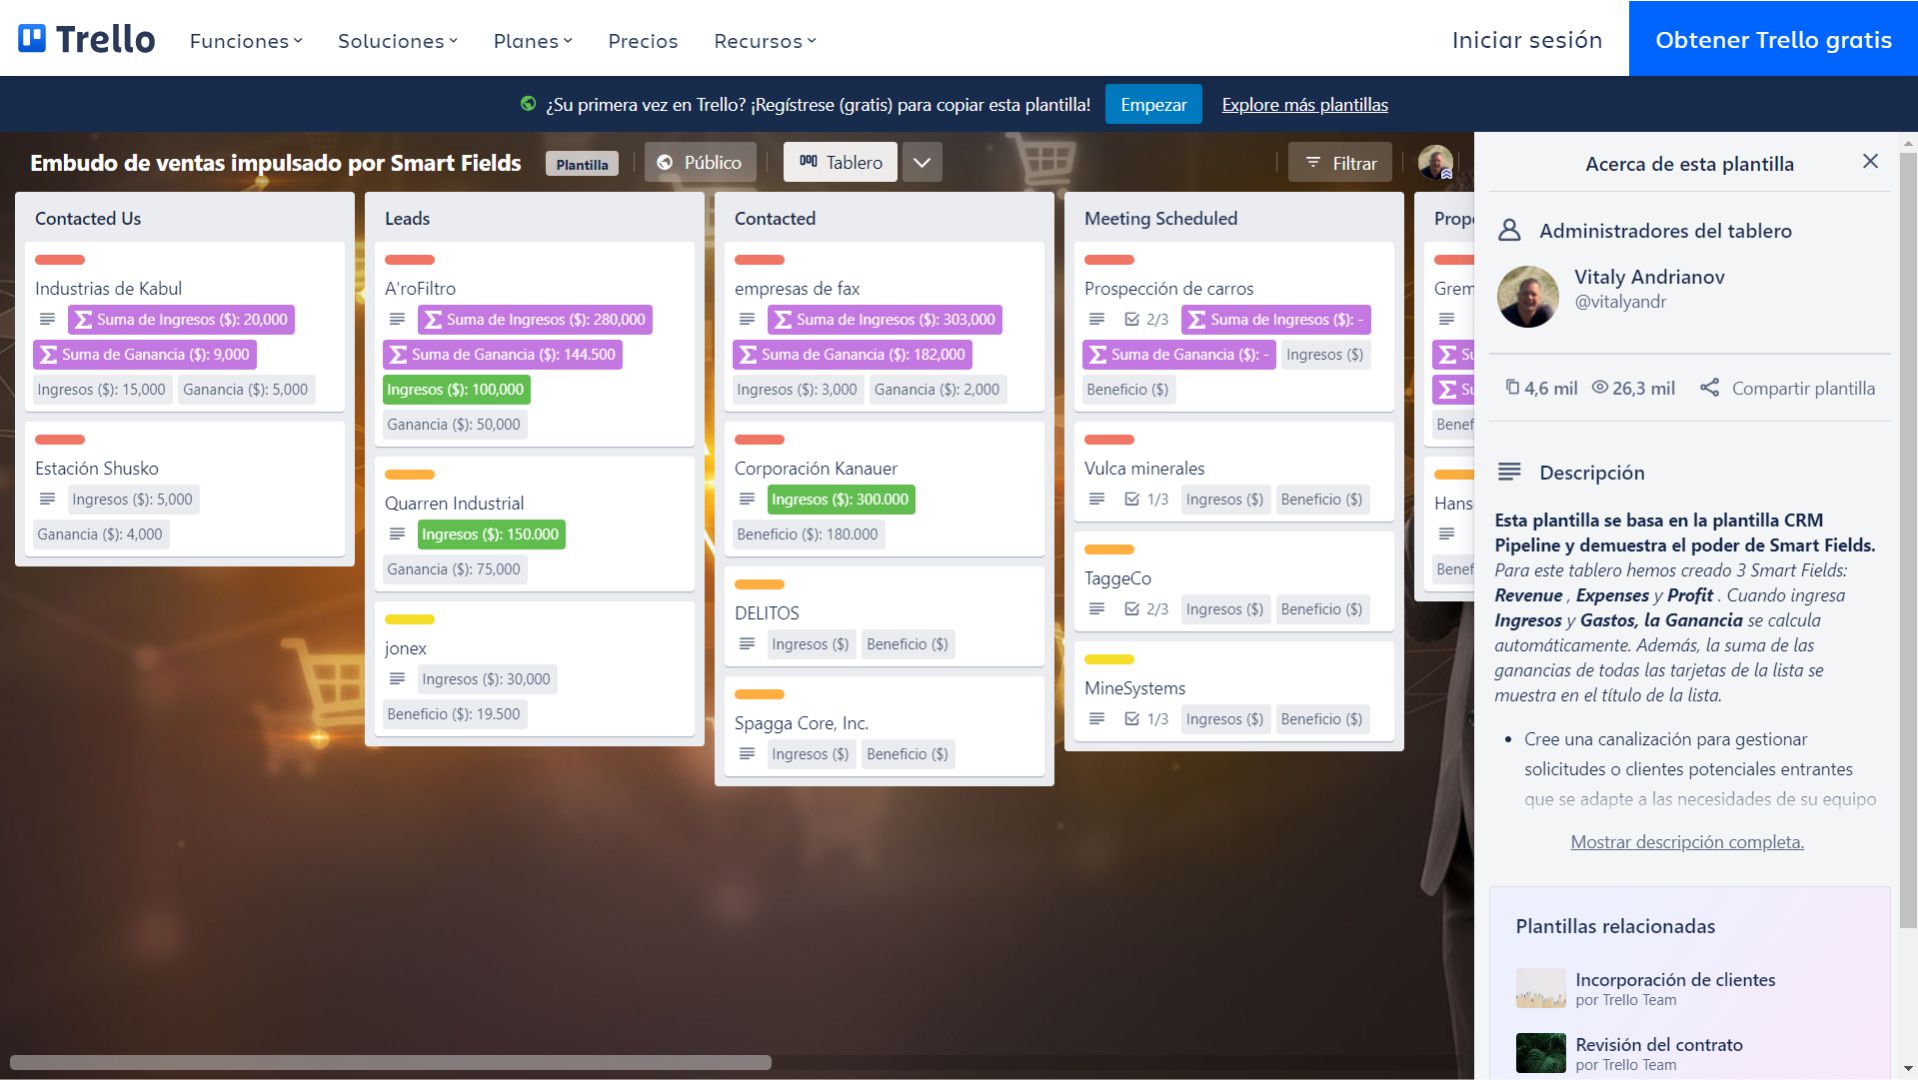Screen dimensions: 1918x1080
Task: Click description icon on Vulca minerales card
Action: point(1097,499)
